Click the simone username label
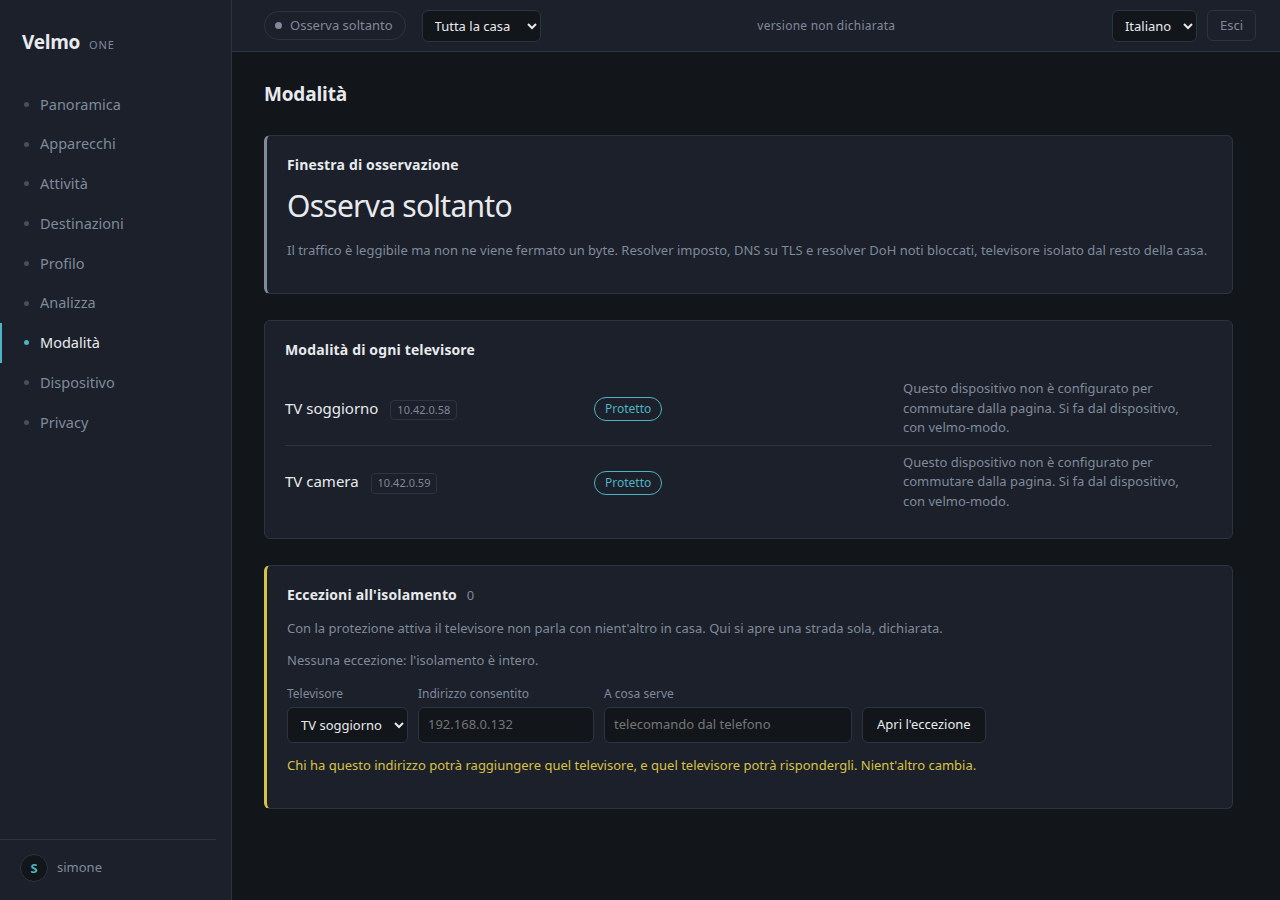Image resolution: width=1280 pixels, height=900 pixels. [x=79, y=868]
